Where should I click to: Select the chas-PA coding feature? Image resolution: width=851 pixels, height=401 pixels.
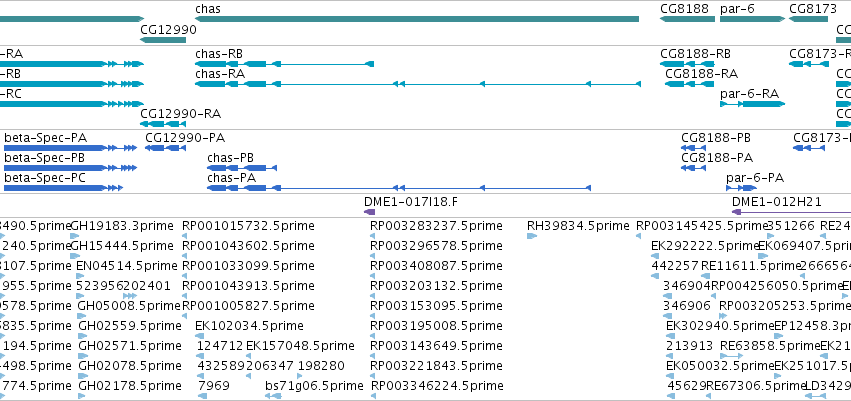[x=399, y=188]
